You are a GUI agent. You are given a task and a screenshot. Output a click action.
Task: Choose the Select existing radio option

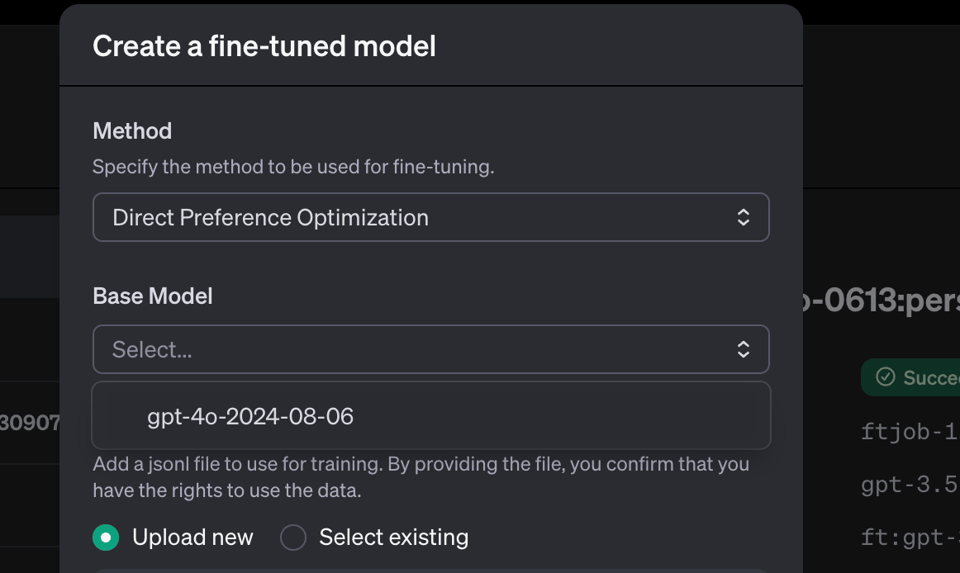tap(293, 537)
